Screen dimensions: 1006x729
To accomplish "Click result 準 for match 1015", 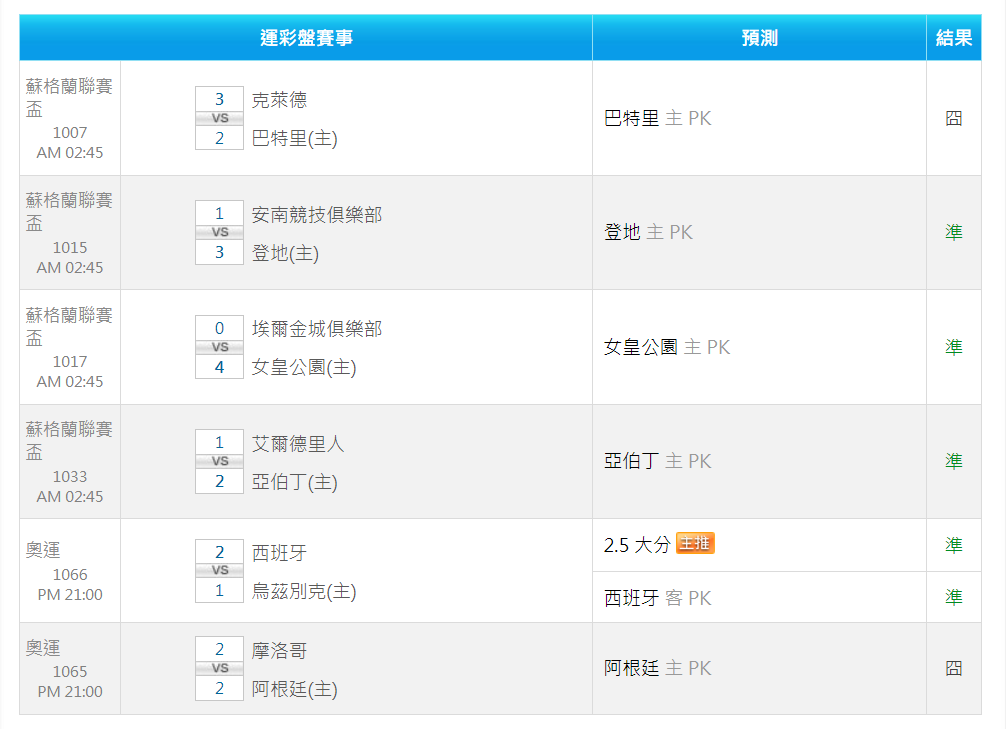I will tap(953, 232).
